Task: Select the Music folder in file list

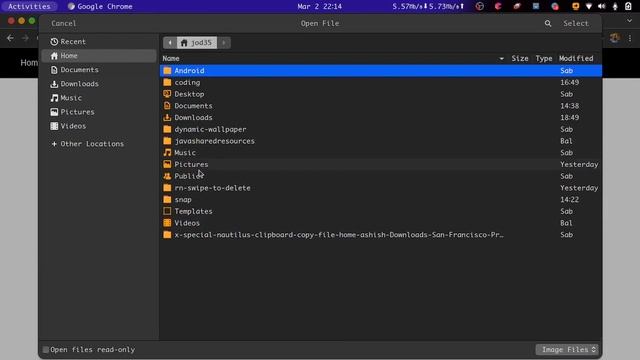Action: (381, 153)
